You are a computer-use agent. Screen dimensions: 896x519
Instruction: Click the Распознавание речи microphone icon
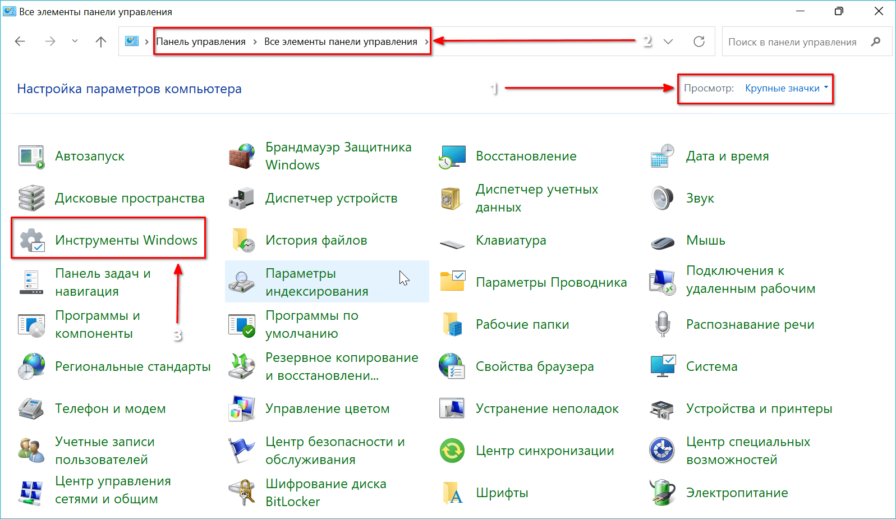[x=662, y=324]
